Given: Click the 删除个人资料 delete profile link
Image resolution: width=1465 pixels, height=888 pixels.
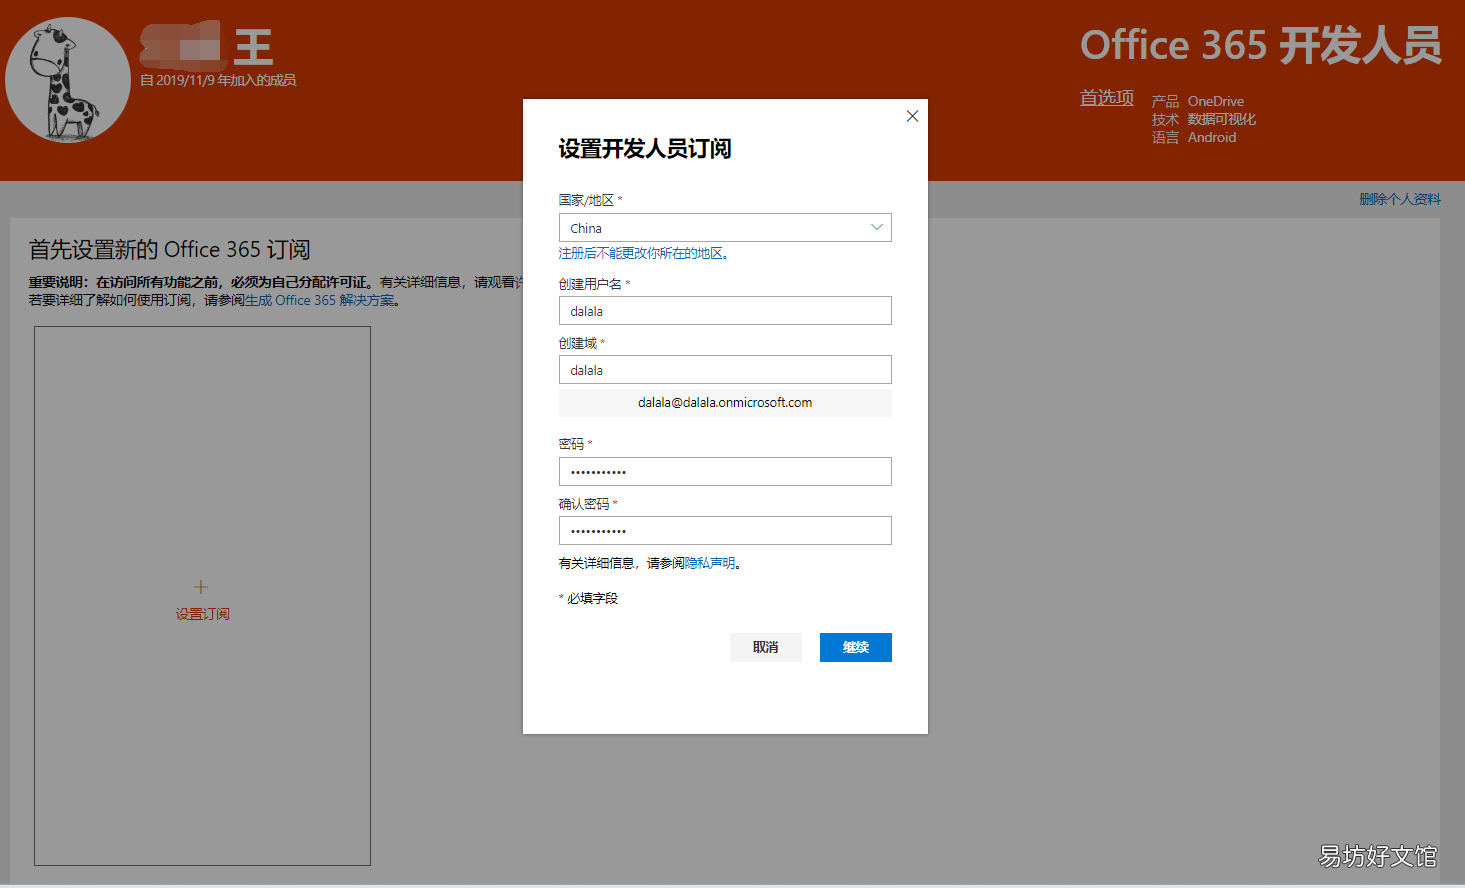Looking at the screenshot, I should click(x=1400, y=199).
